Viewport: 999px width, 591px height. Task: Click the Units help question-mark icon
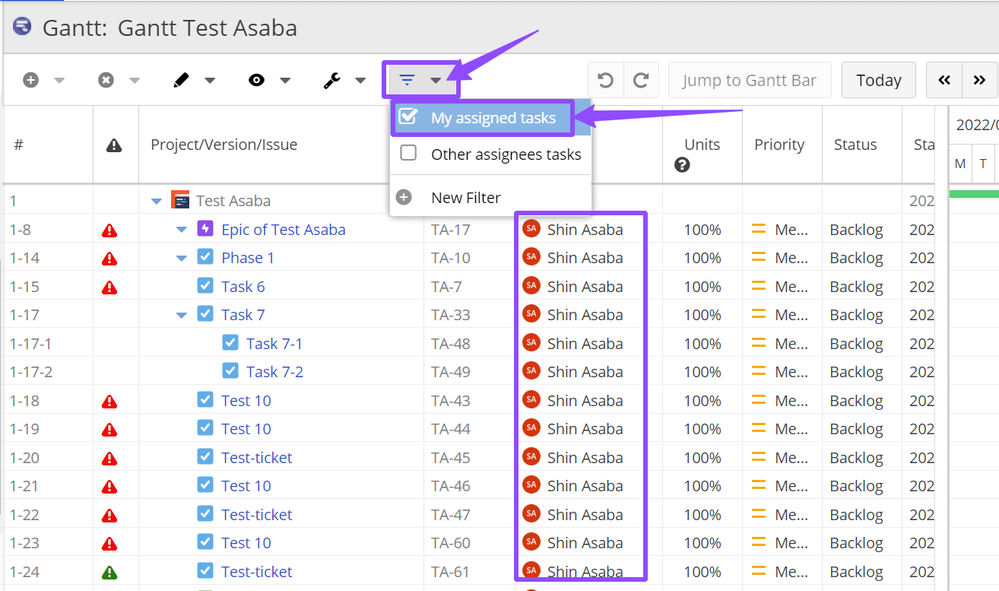coord(682,166)
